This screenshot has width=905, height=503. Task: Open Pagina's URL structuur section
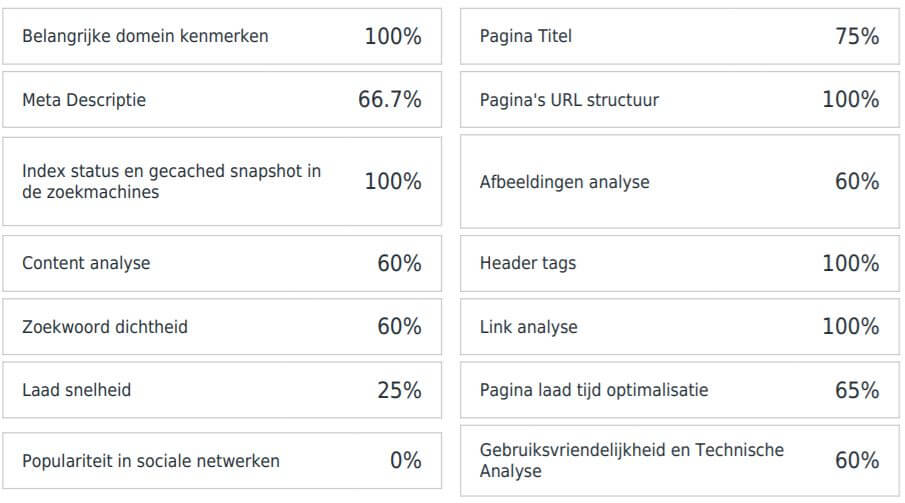tap(679, 99)
